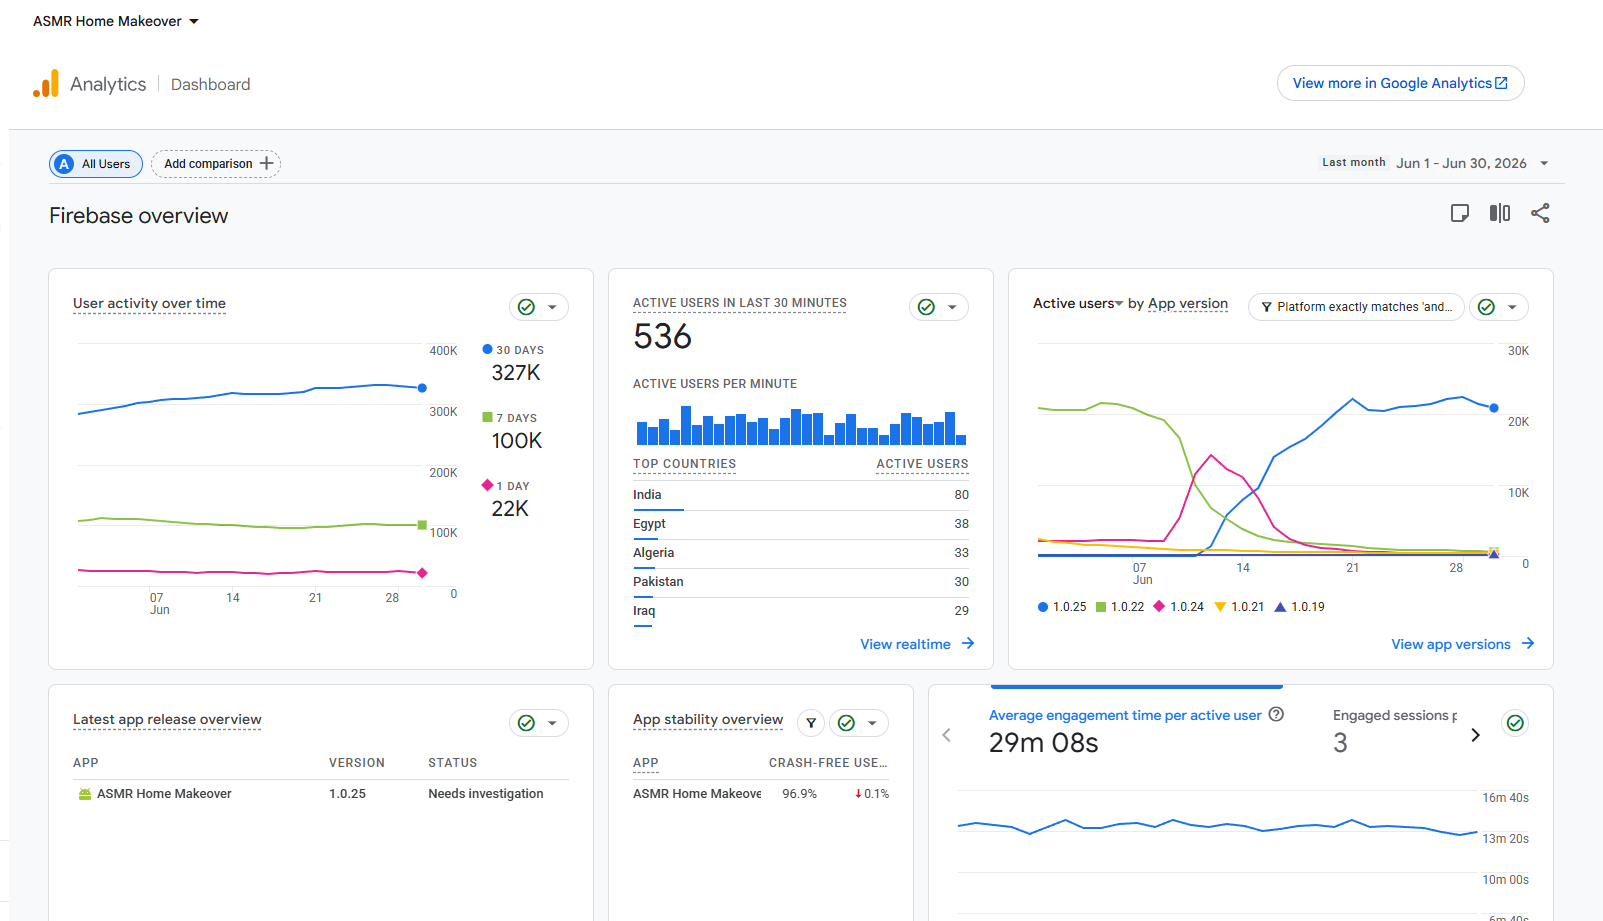Click the compare columns icon
The height and width of the screenshot is (921, 1603).
point(1500,213)
